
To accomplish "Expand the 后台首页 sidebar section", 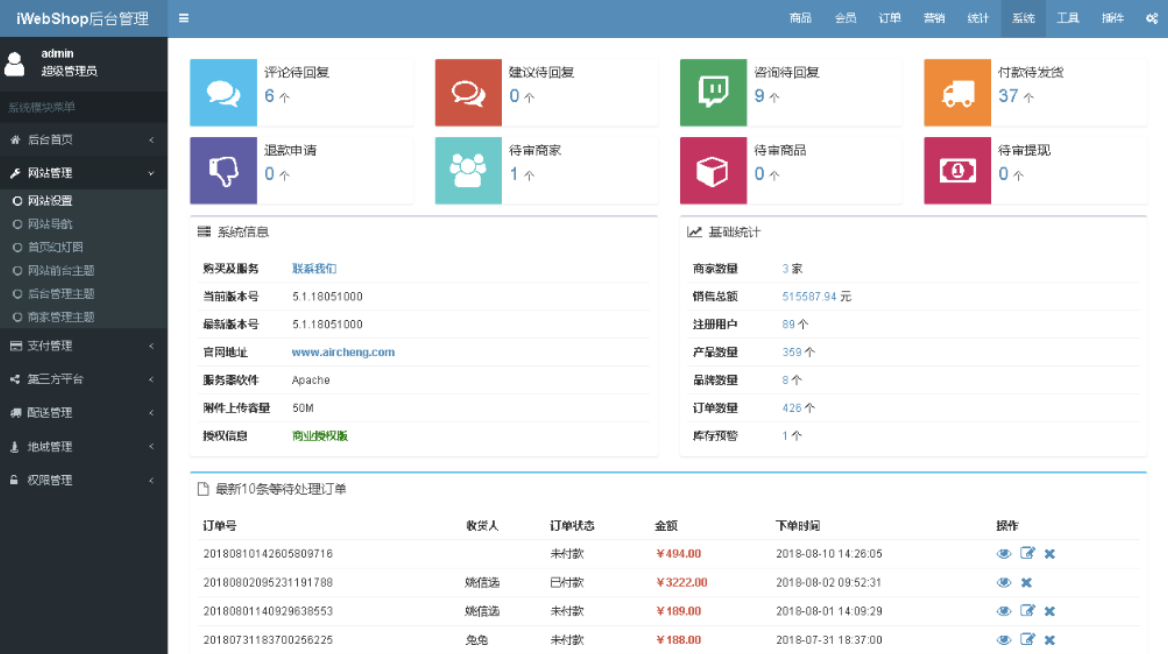I will click(83, 139).
